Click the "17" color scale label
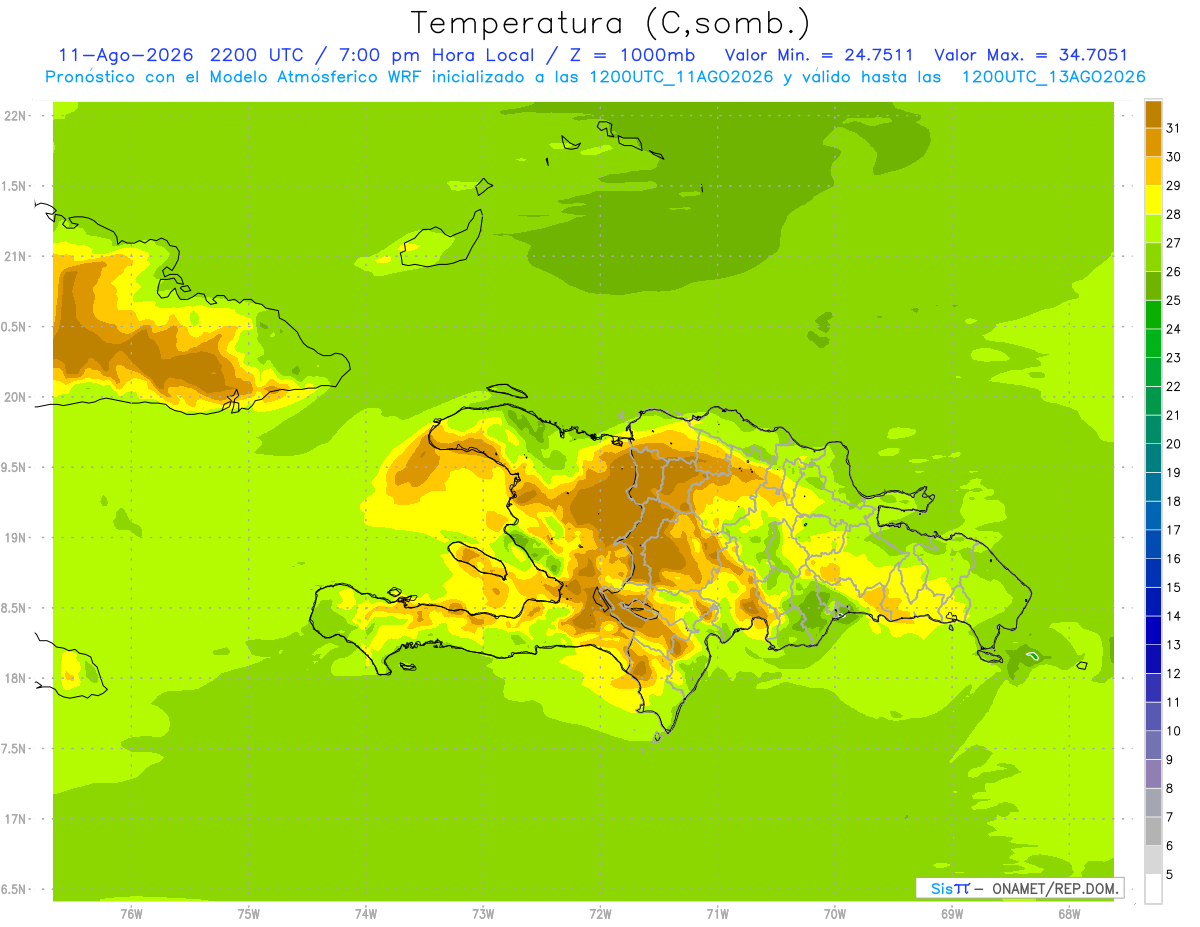Screen dimensions: 1200x927 coord(1173,530)
